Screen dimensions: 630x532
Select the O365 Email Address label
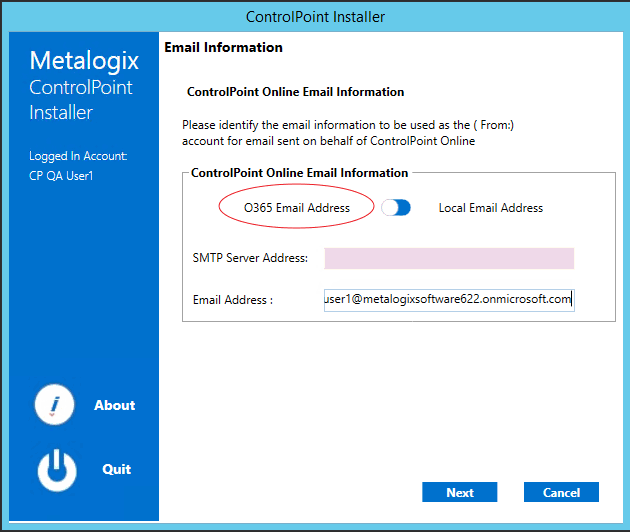[297, 208]
